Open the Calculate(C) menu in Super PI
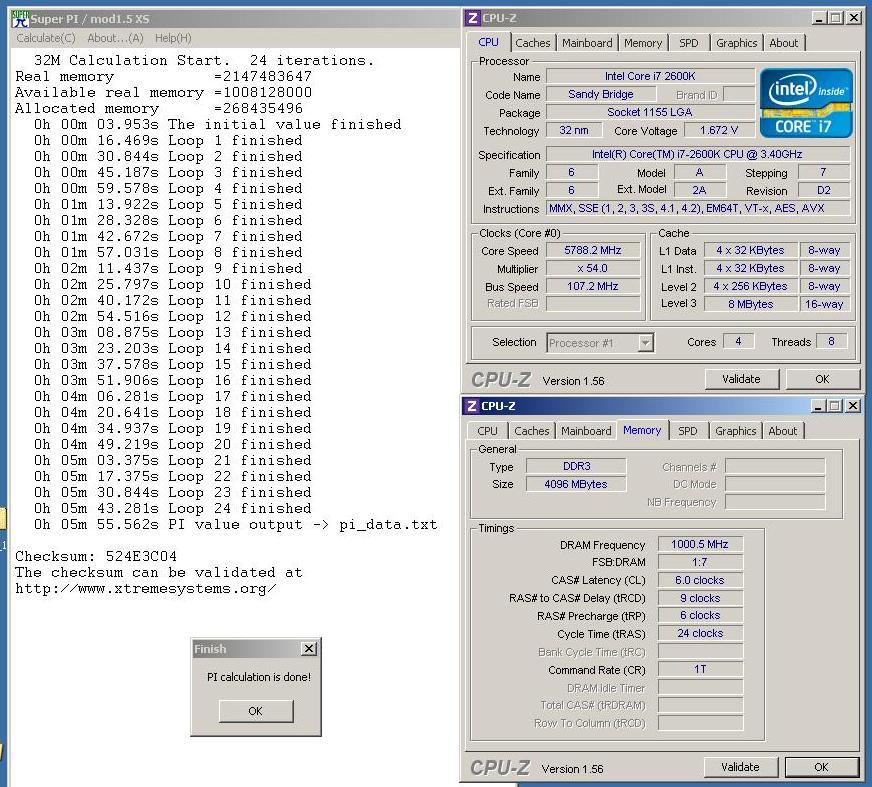Image resolution: width=872 pixels, height=787 pixels. 46,38
